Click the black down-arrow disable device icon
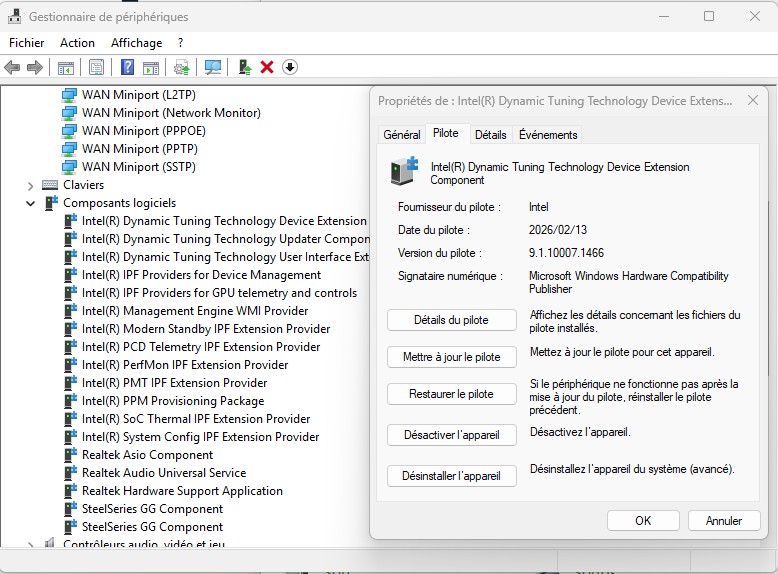The image size is (778, 574). click(x=290, y=67)
